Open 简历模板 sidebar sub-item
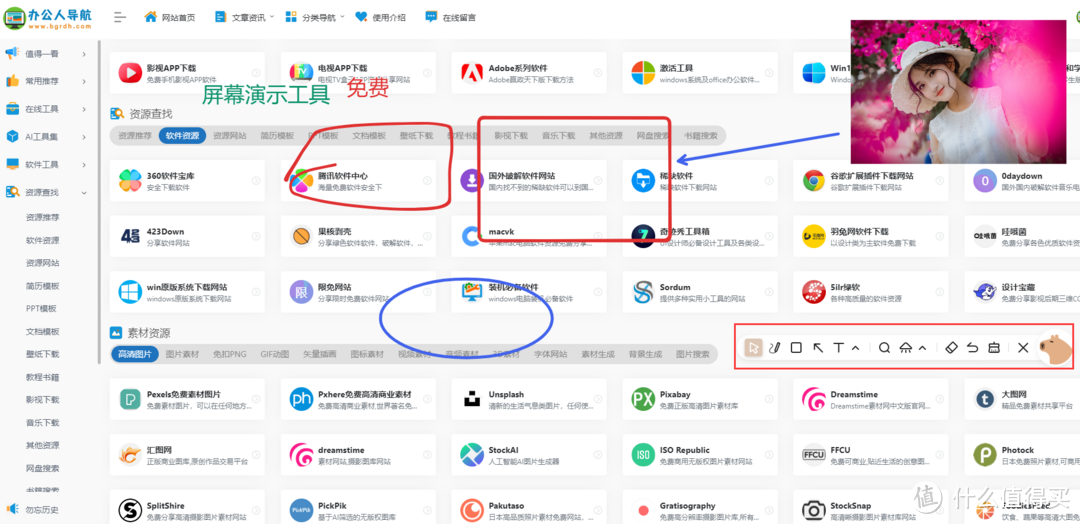 point(43,286)
